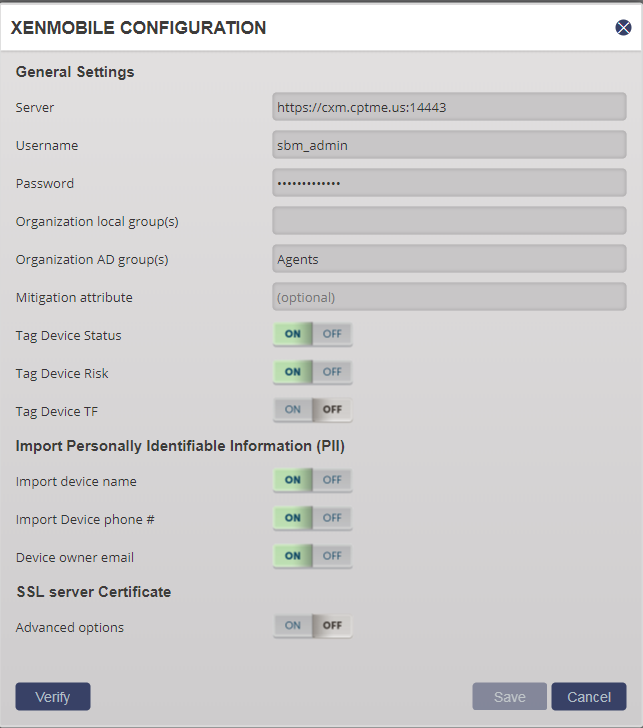Click into the Password field
The image size is (643, 728).
449,183
